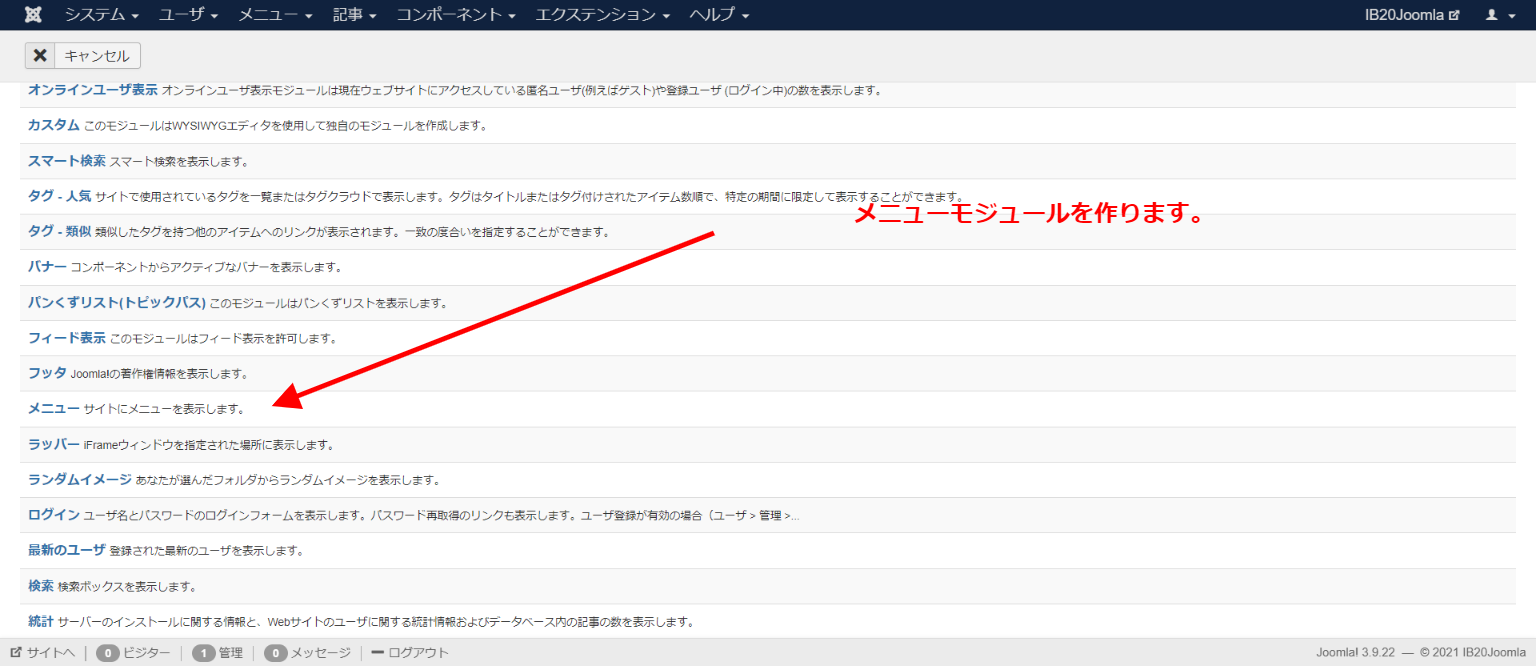Open the user account icon menu
The height and width of the screenshot is (666, 1536).
tap(1500, 15)
